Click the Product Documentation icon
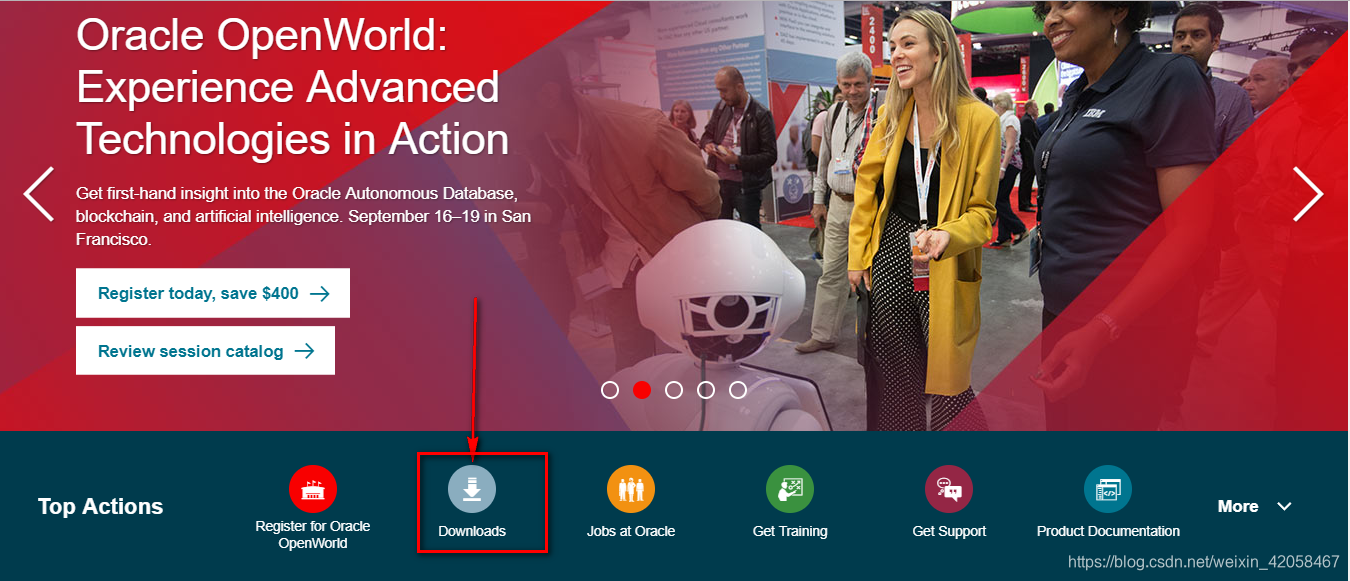The height and width of the screenshot is (581, 1350). coord(1108,490)
